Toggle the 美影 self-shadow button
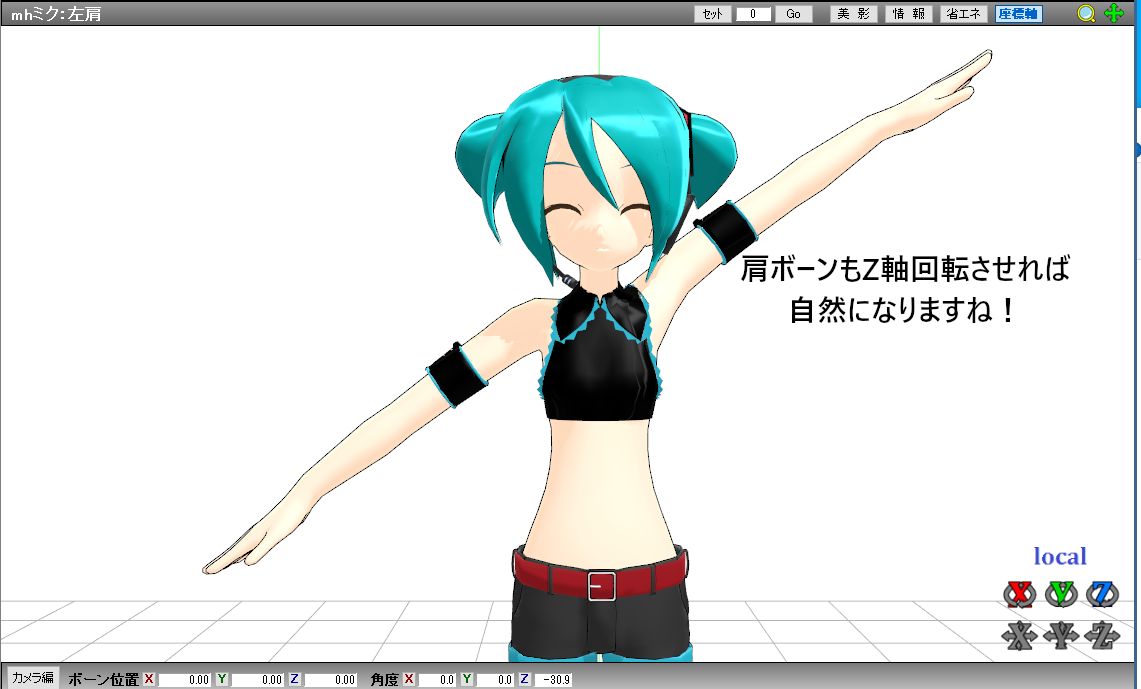This screenshot has width=1141, height=689. point(853,14)
